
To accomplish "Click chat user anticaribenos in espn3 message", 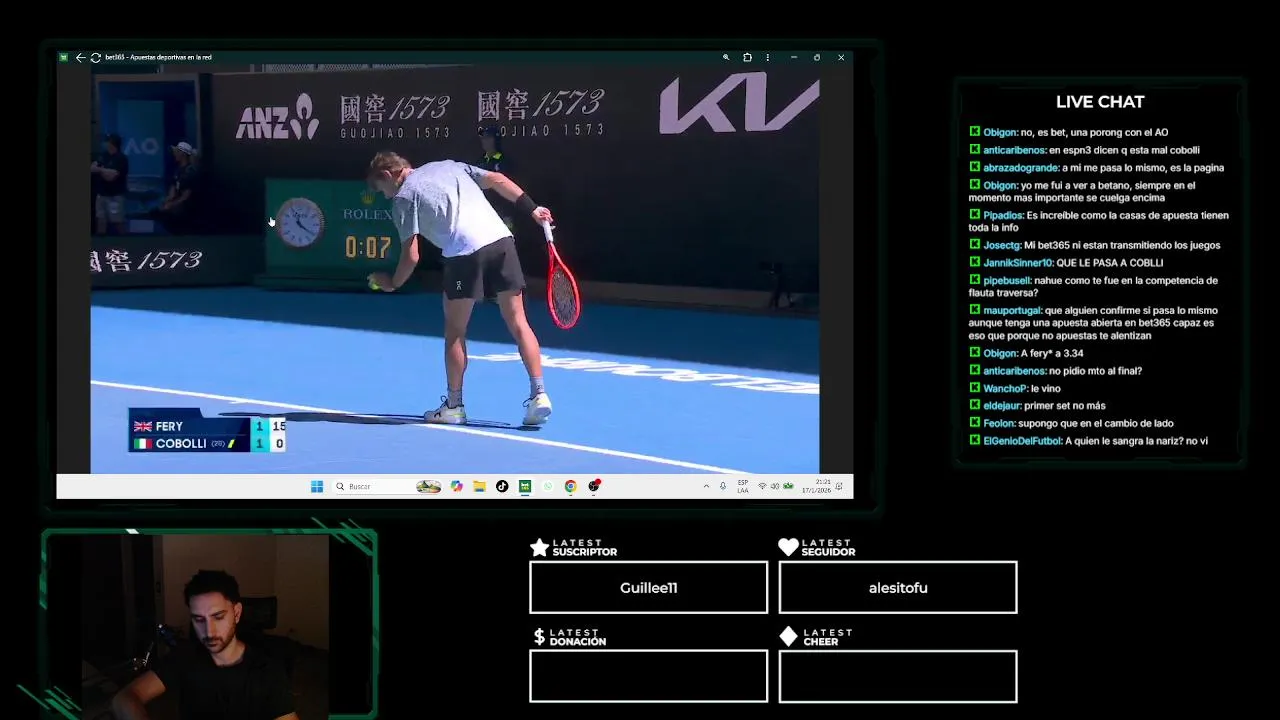I will pos(1014,150).
